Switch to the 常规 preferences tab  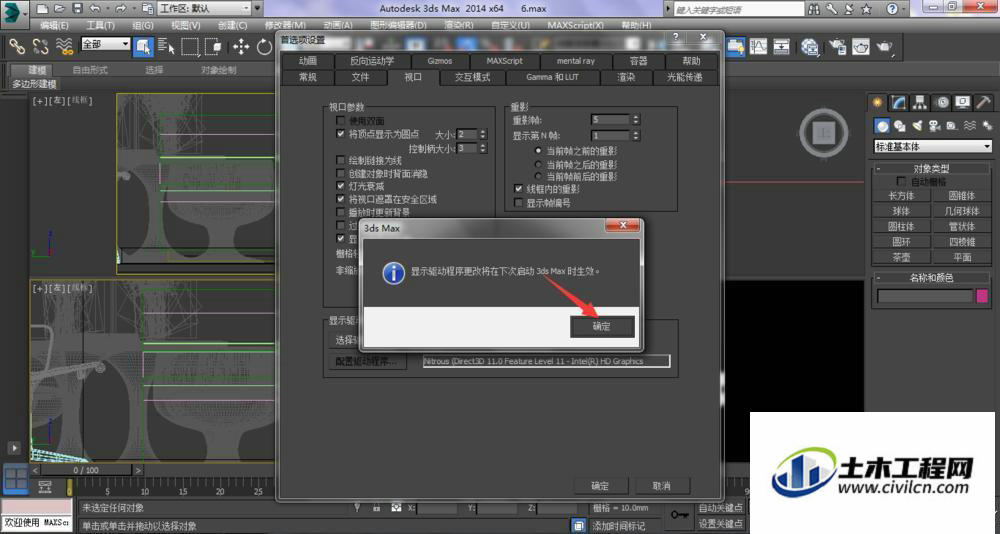tap(308, 77)
